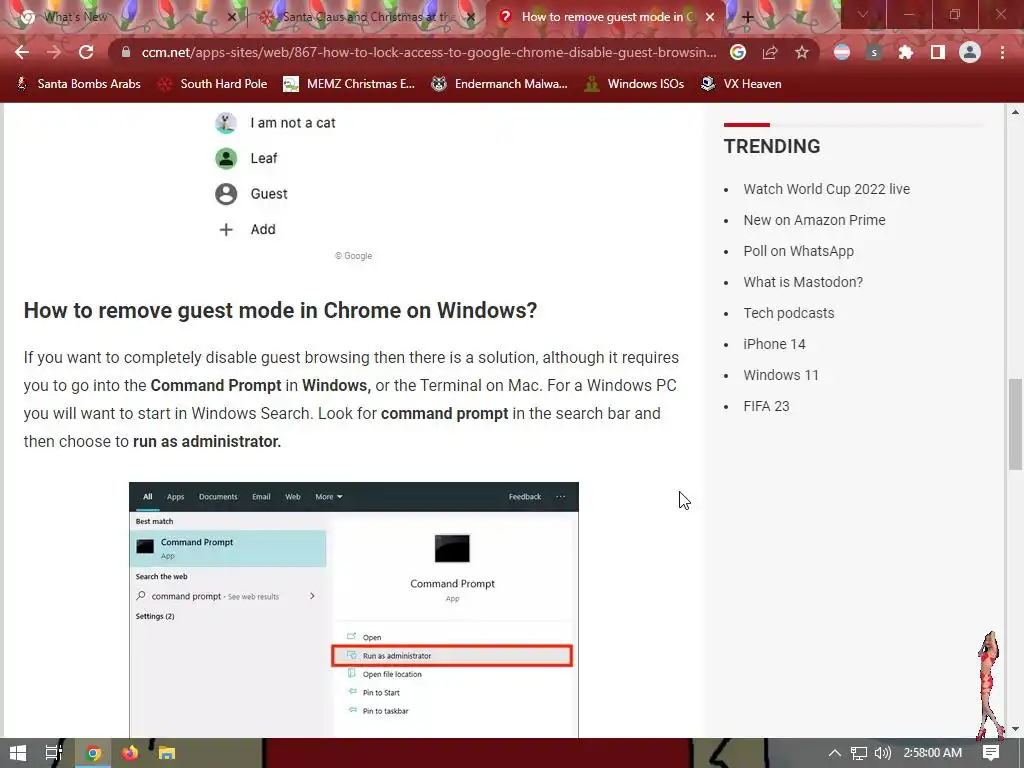The width and height of the screenshot is (1024, 768).
Task: Open Task View on the taskbar
Action: click(54, 753)
